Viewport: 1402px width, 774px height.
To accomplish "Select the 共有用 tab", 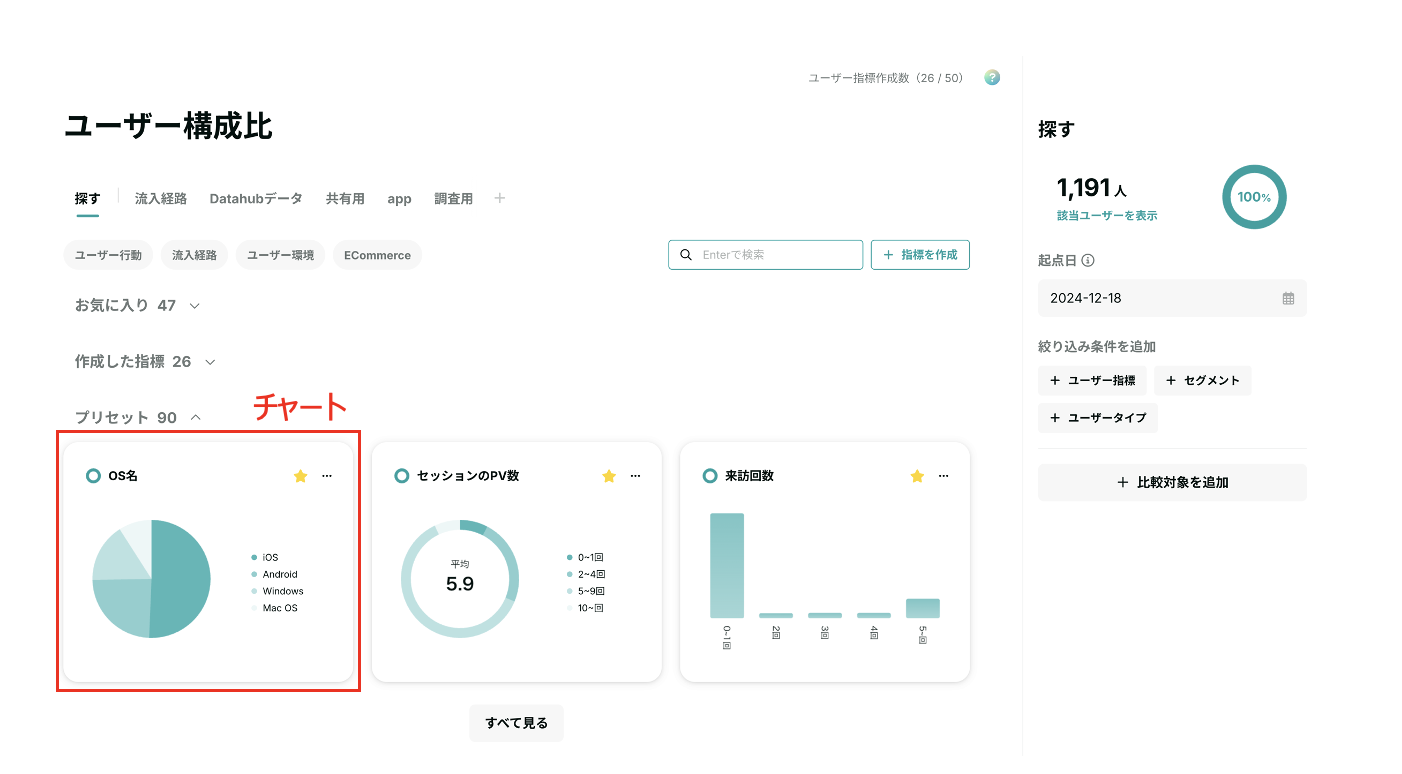I will 345,199.
